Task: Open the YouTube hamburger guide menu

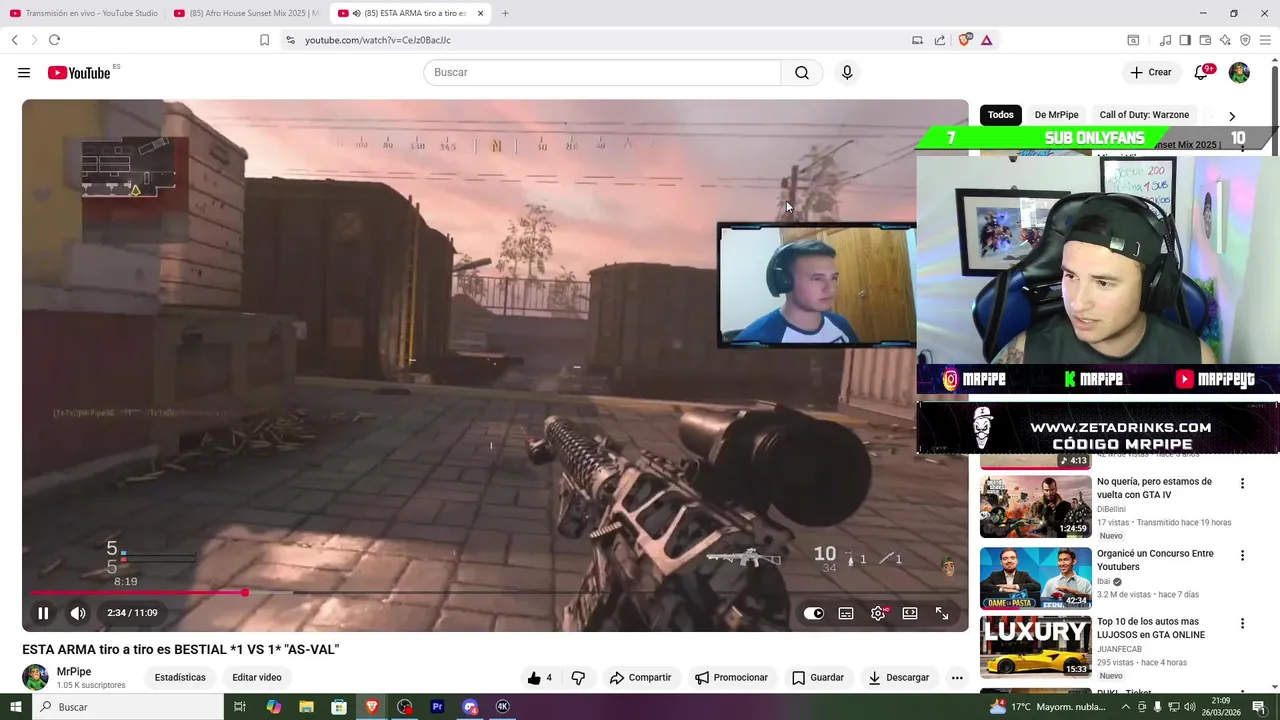Action: (24, 72)
